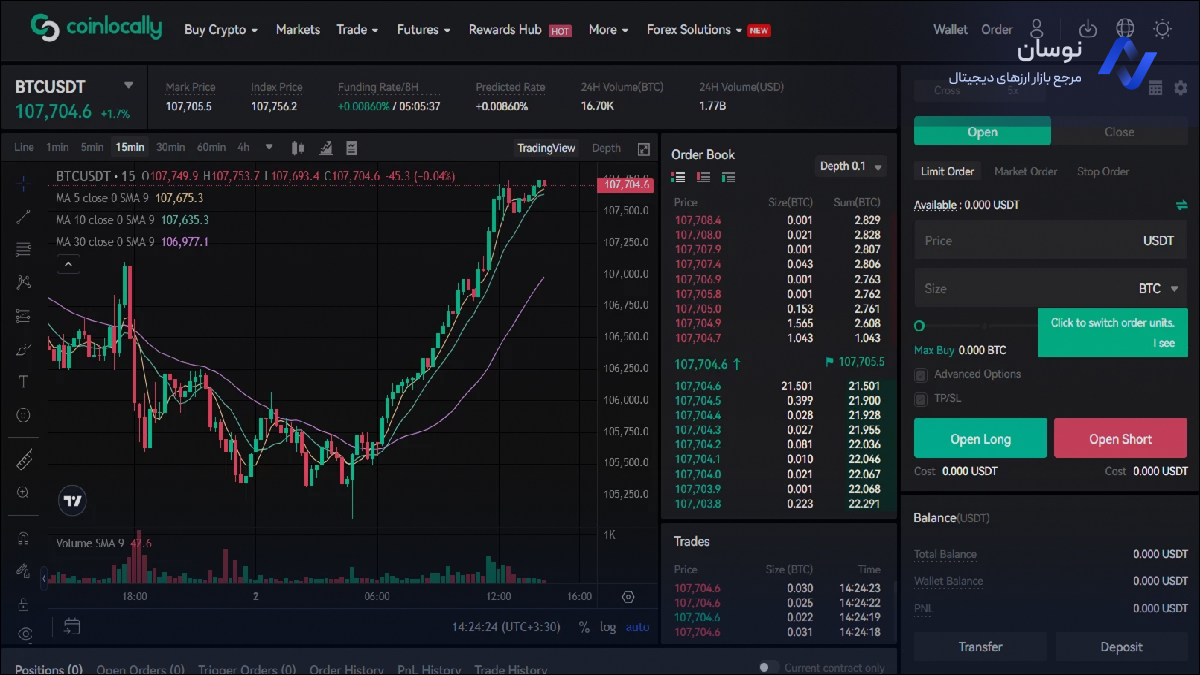The image size is (1200, 675).
Task: Open the Buy Crypto dropdown menu
Action: 221,30
